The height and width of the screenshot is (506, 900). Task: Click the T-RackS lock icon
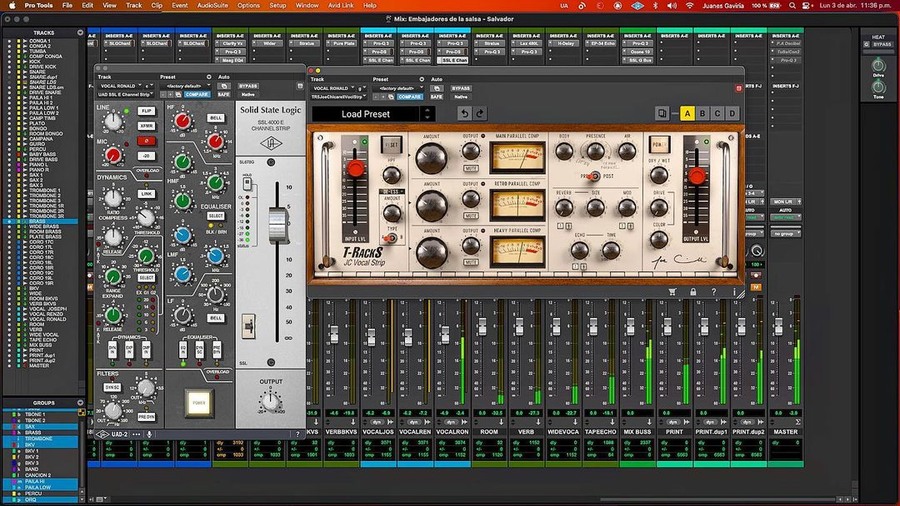pyautogui.click(x=693, y=292)
